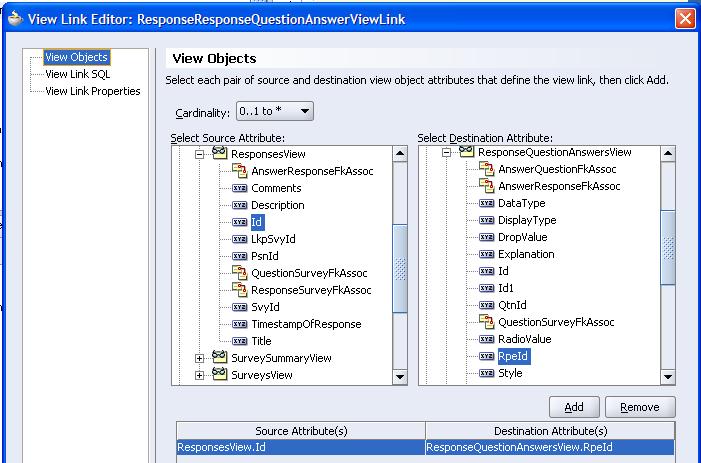
Task: Expand the SurveysView node
Action: tap(199, 375)
